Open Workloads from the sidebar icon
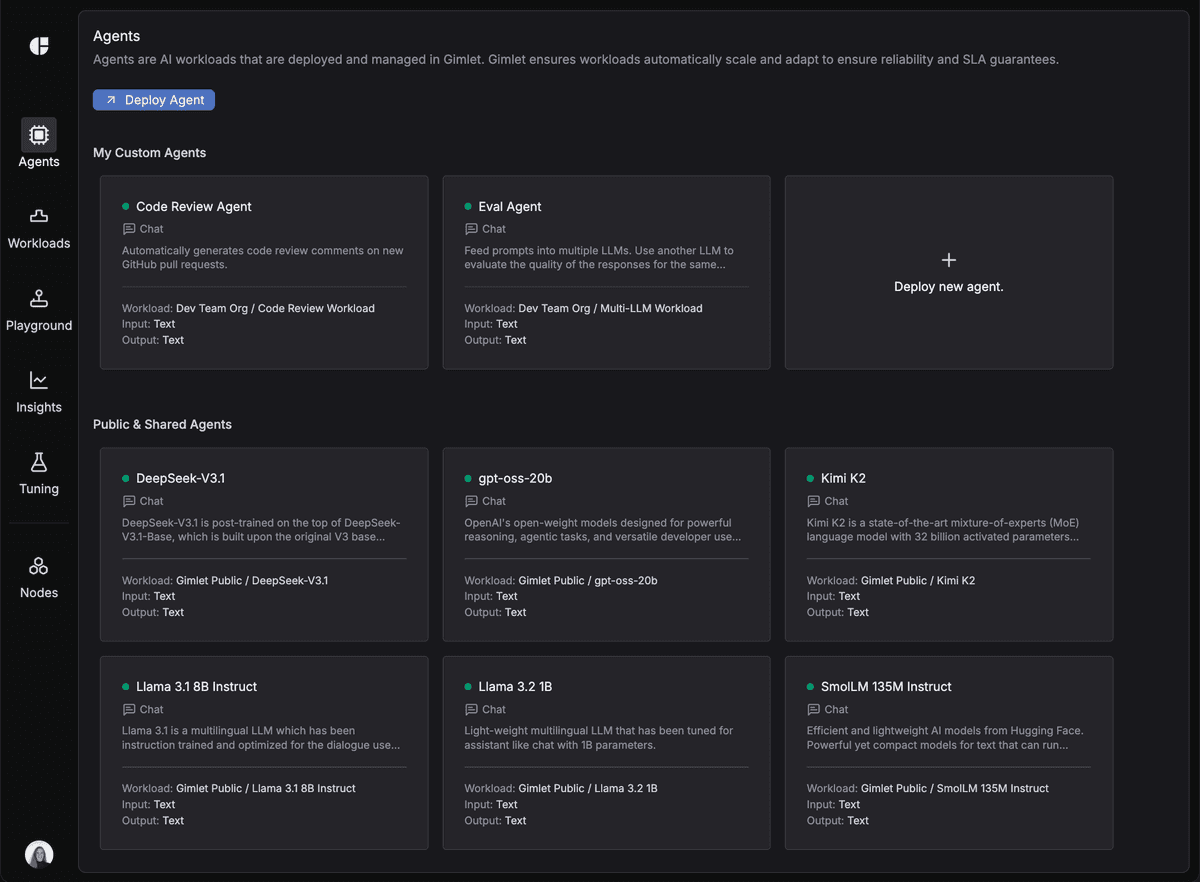This screenshot has width=1200, height=882. click(x=38, y=216)
